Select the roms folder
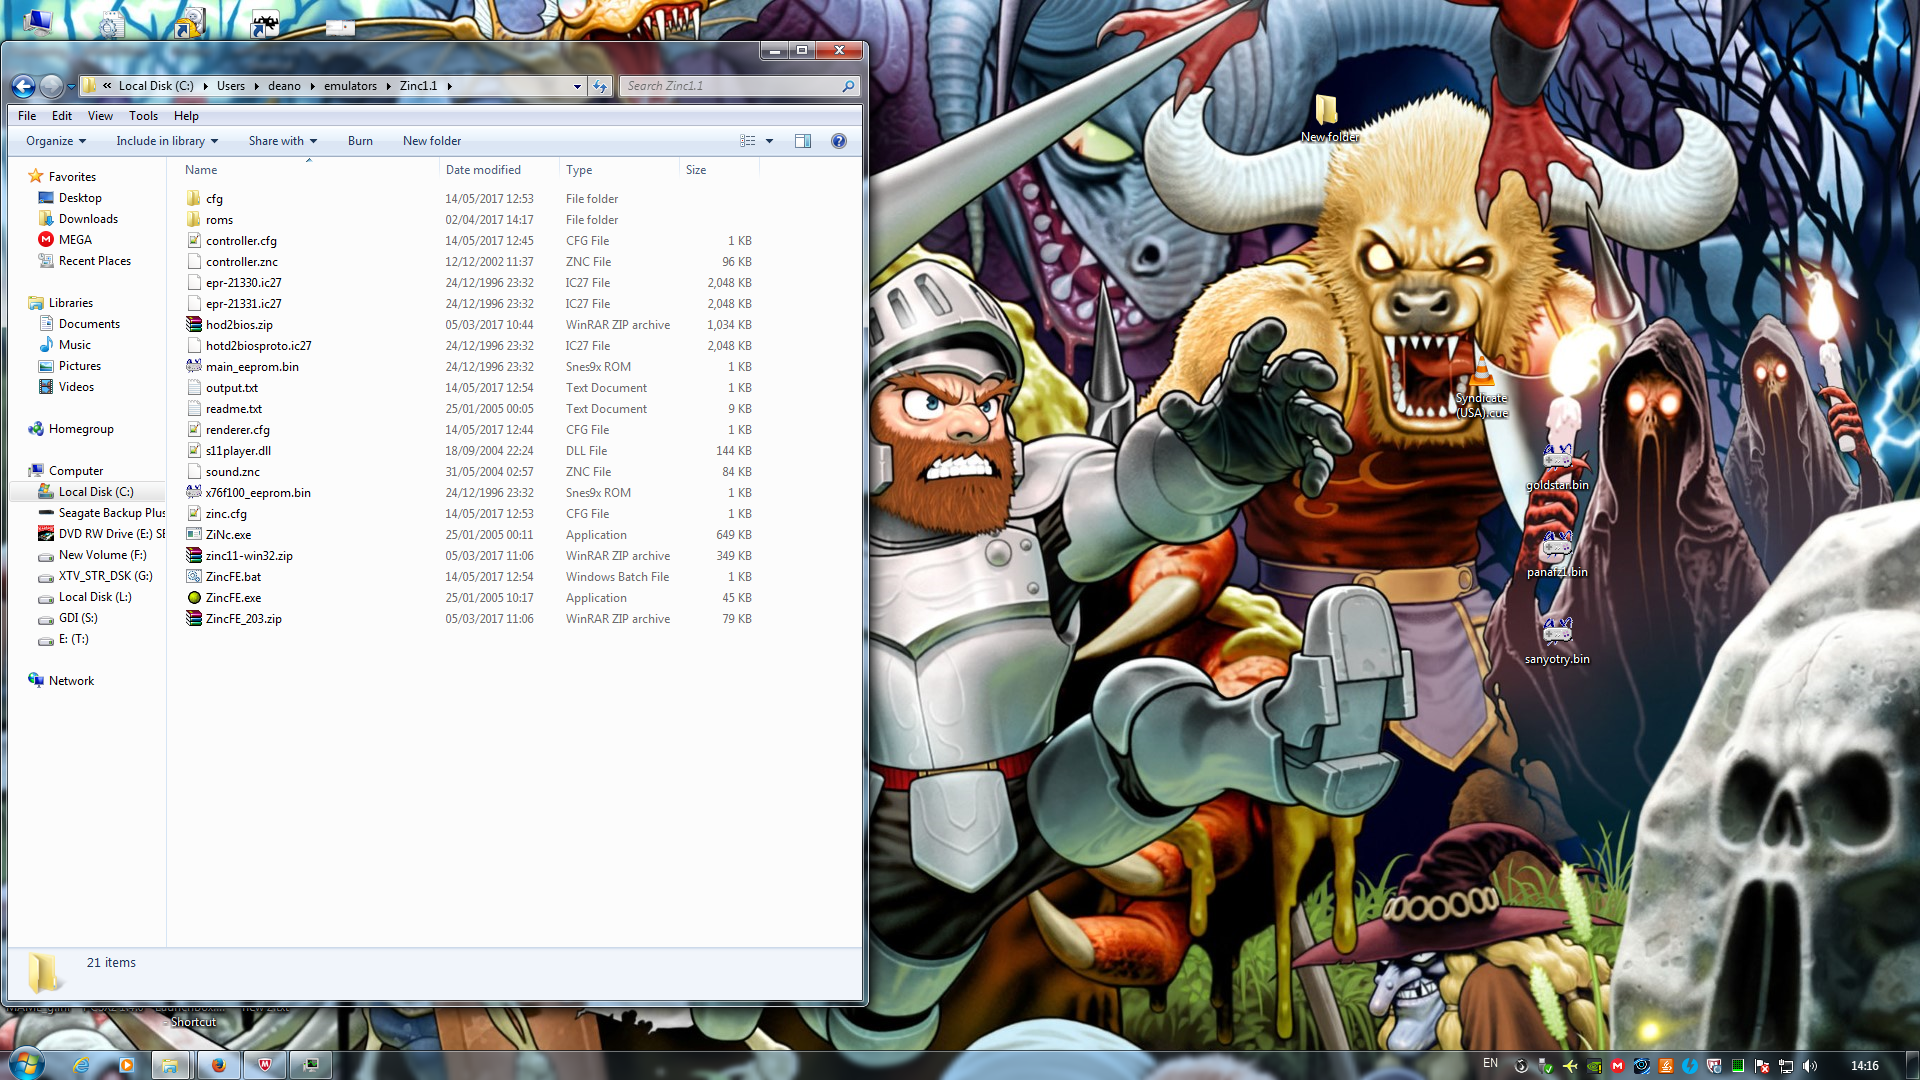This screenshot has height=1080, width=1920. [x=219, y=220]
